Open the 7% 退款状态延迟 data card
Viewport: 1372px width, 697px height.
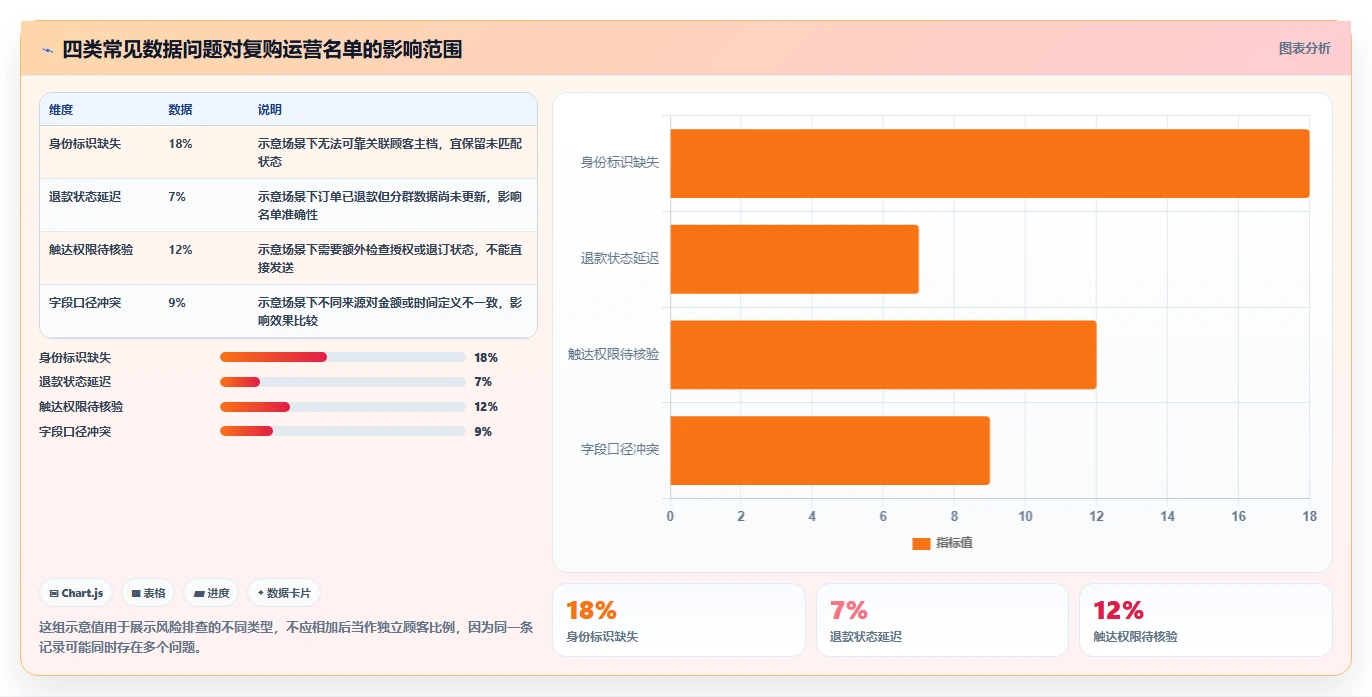(x=942, y=620)
